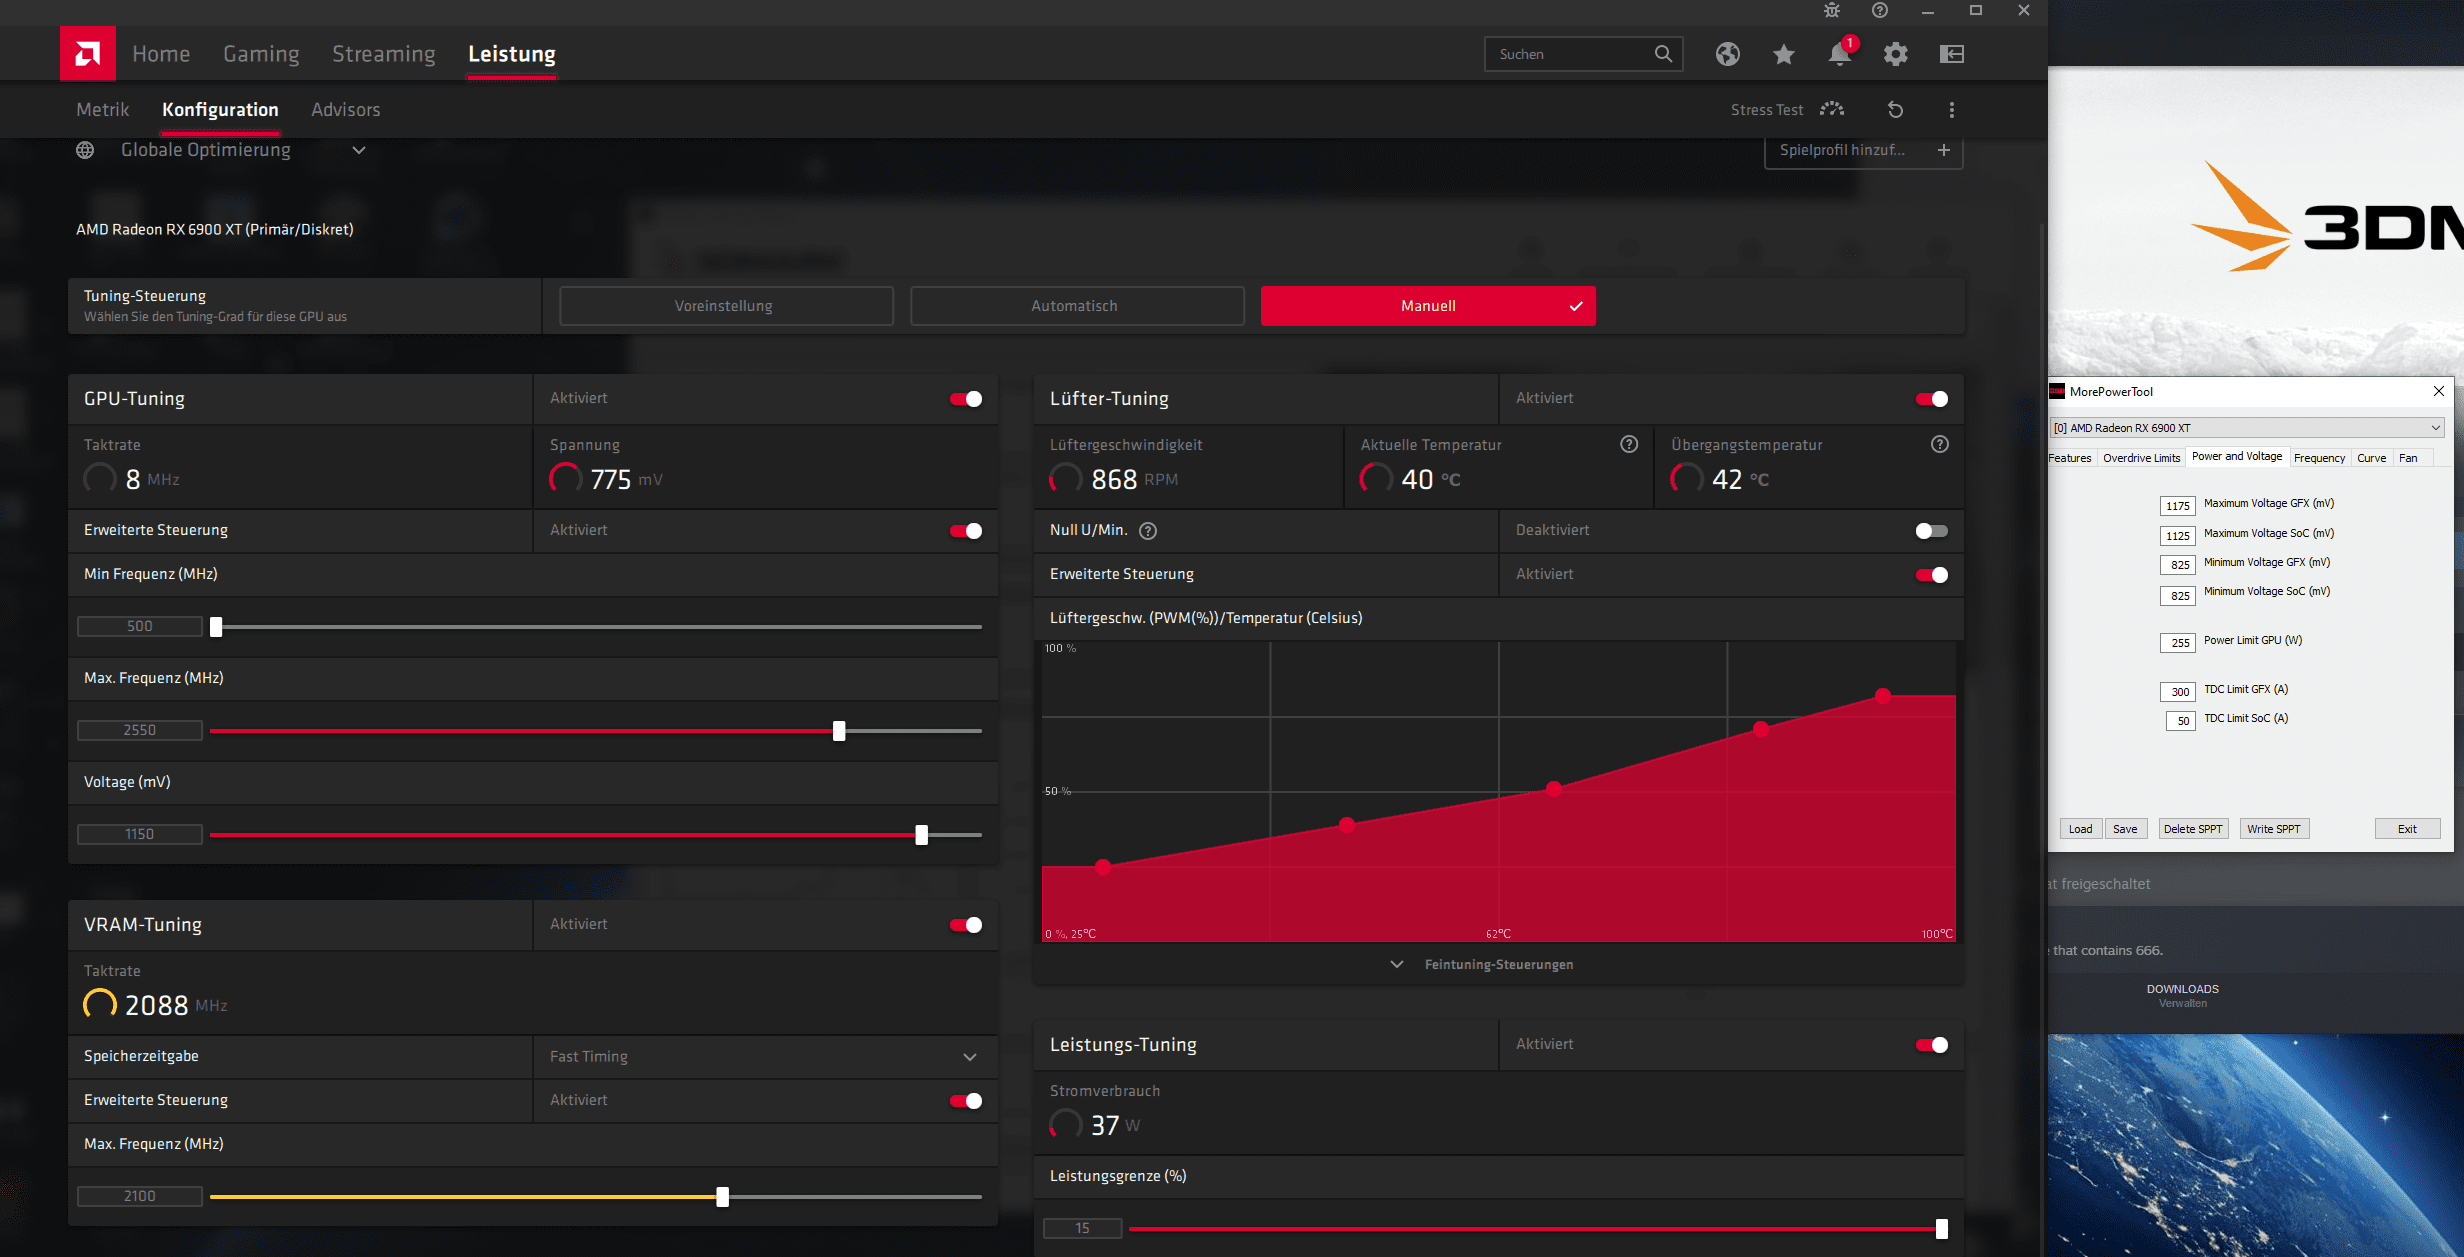Open the web browser globe icon

pos(1728,54)
